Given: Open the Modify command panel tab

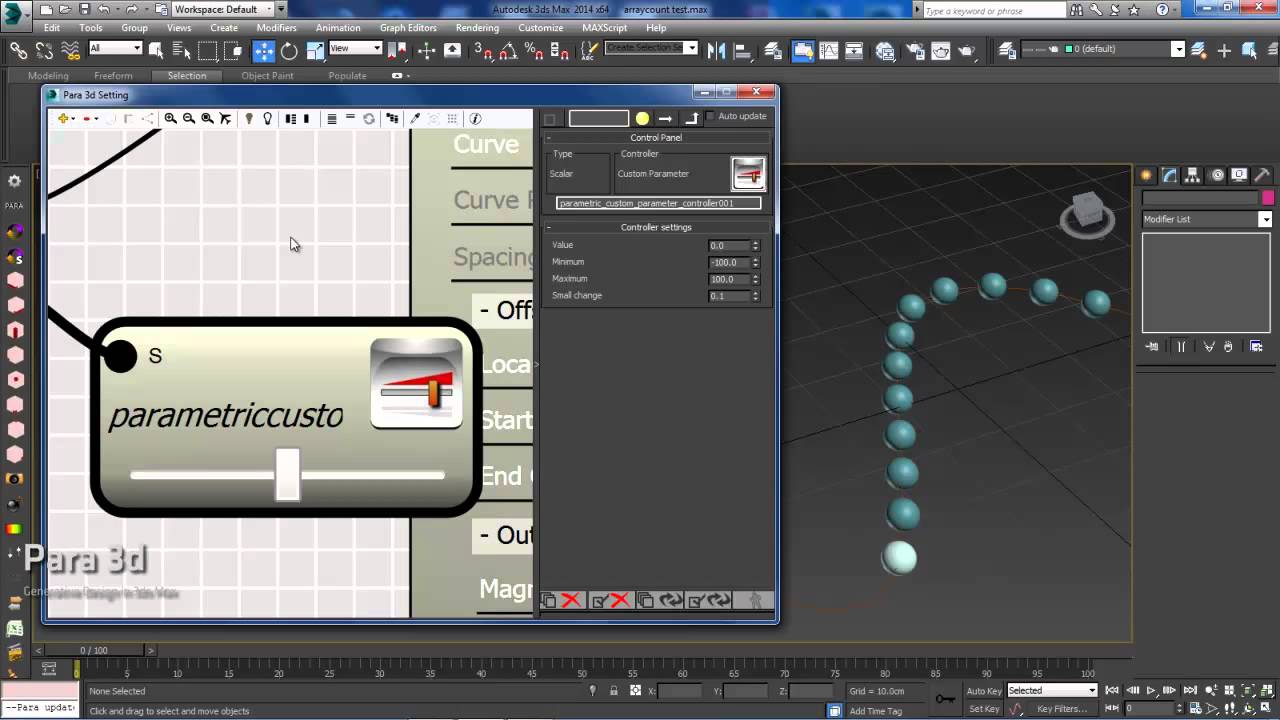Looking at the screenshot, I should tap(1169, 175).
